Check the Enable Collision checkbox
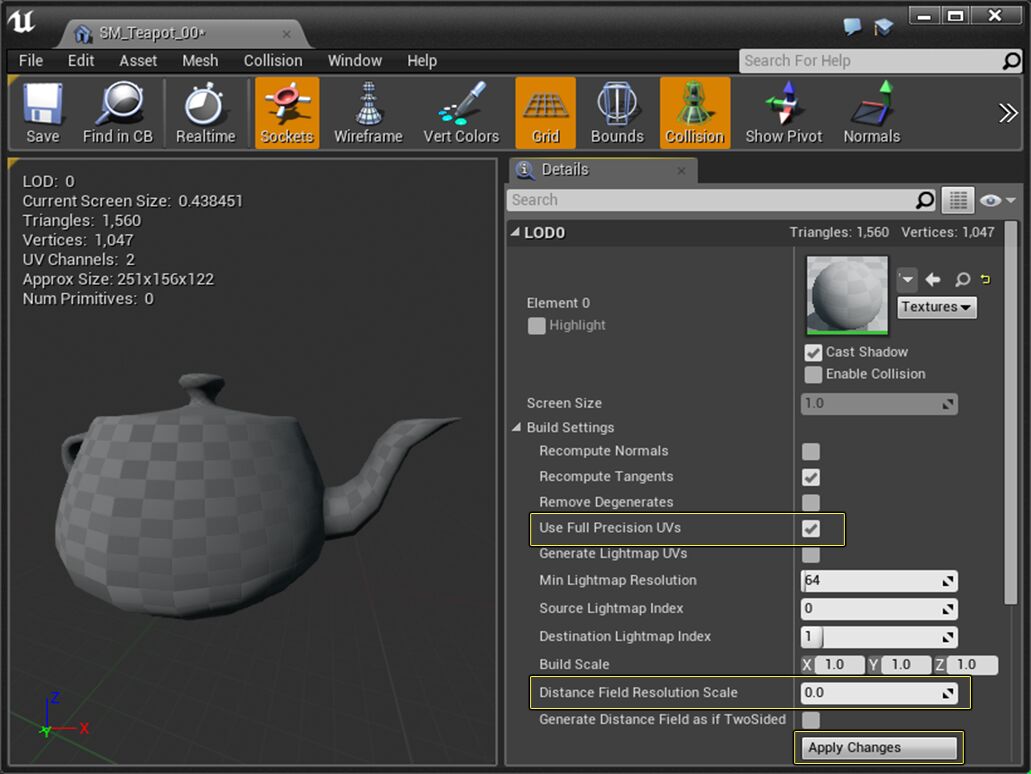 tap(813, 375)
